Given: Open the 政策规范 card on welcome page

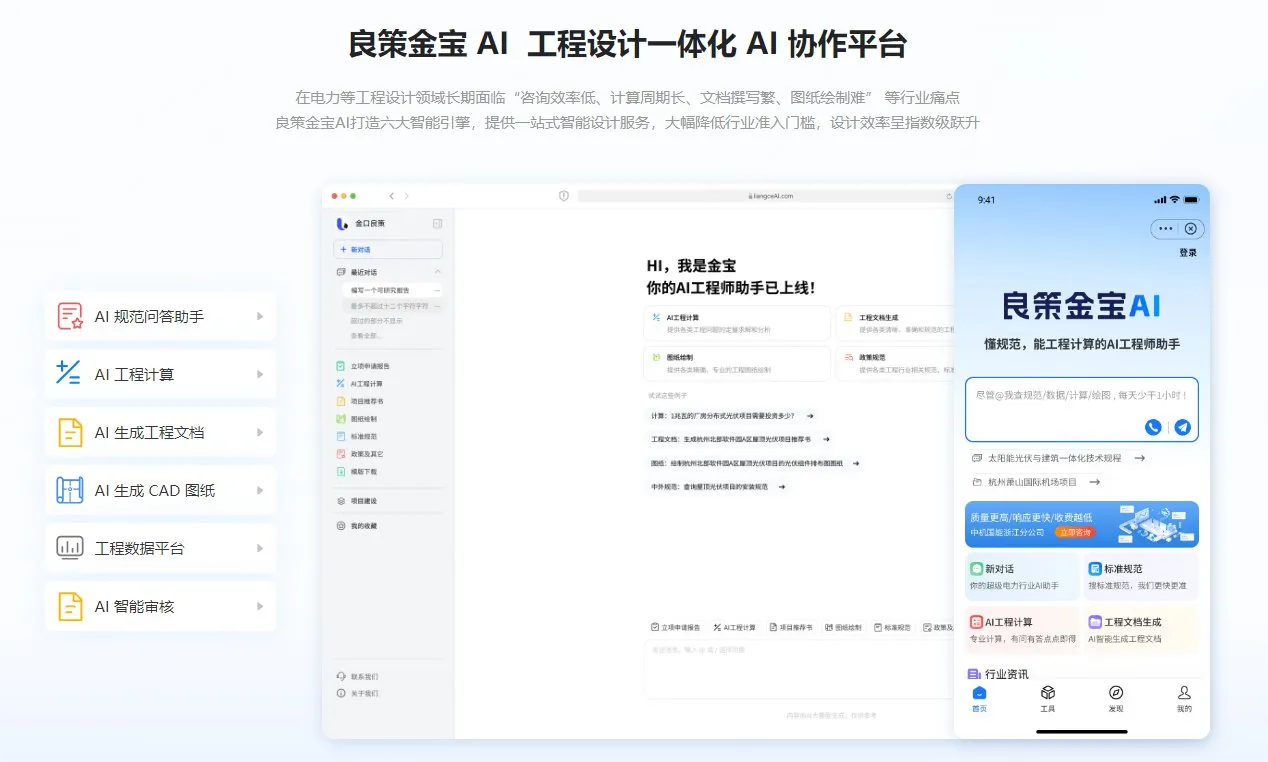Looking at the screenshot, I should (x=895, y=363).
